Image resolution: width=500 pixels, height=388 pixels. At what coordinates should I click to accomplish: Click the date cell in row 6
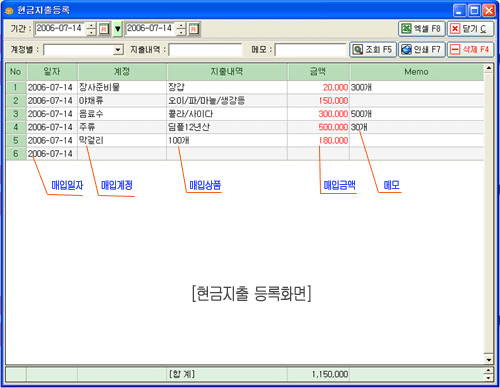tap(52, 154)
